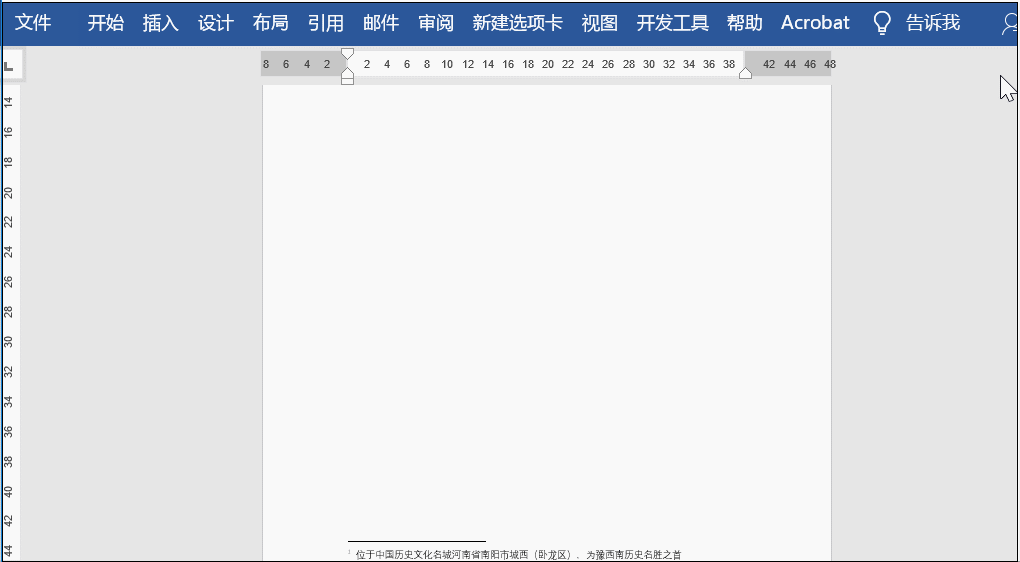Image resolution: width=1020 pixels, height=562 pixels.
Task: Open the 插入 (Insert) tab
Action: pos(160,23)
